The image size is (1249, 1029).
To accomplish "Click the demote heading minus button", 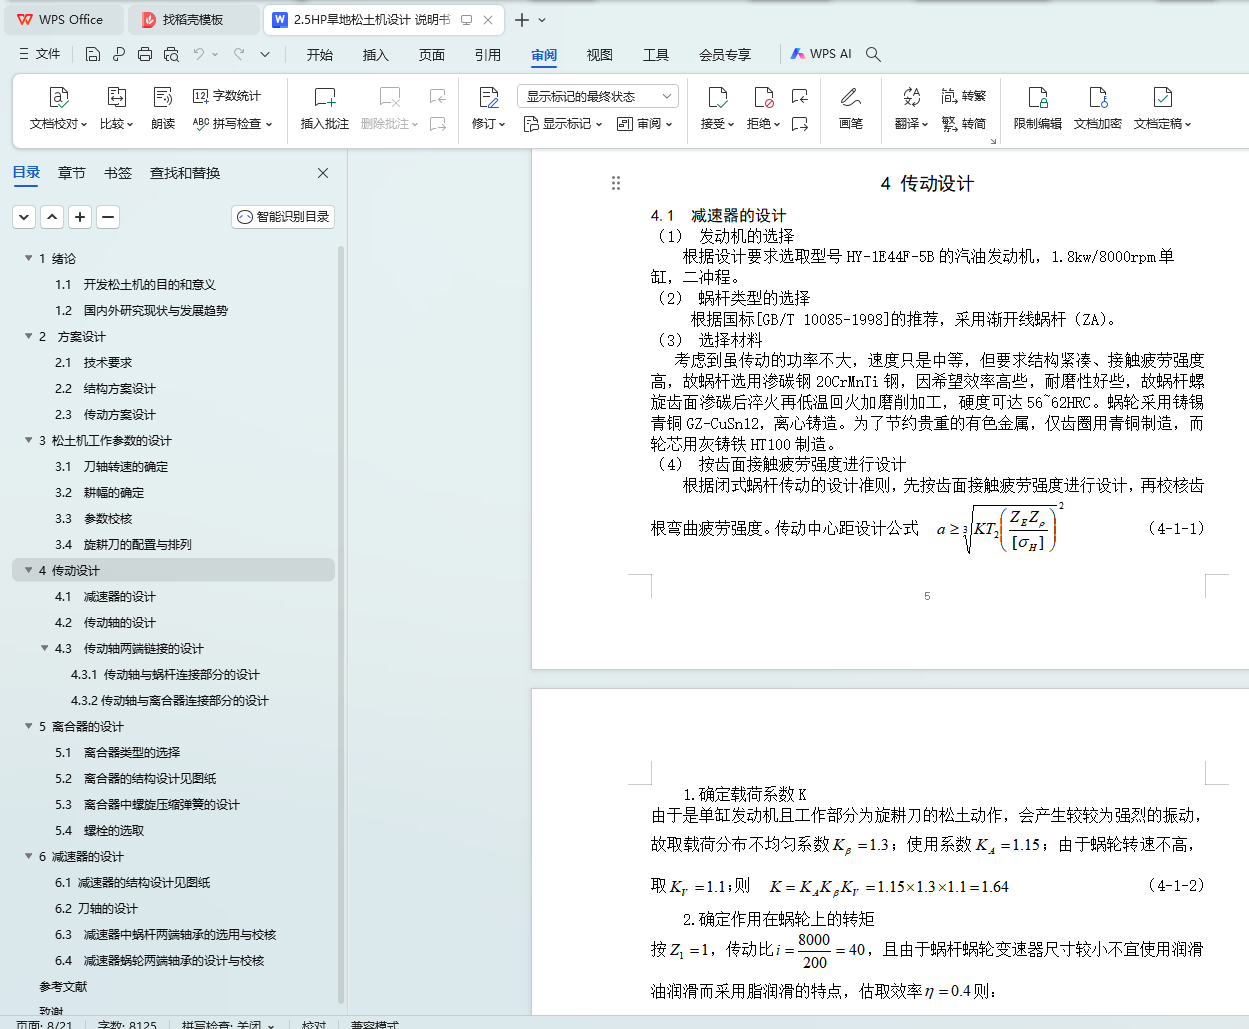I will click(x=108, y=216).
